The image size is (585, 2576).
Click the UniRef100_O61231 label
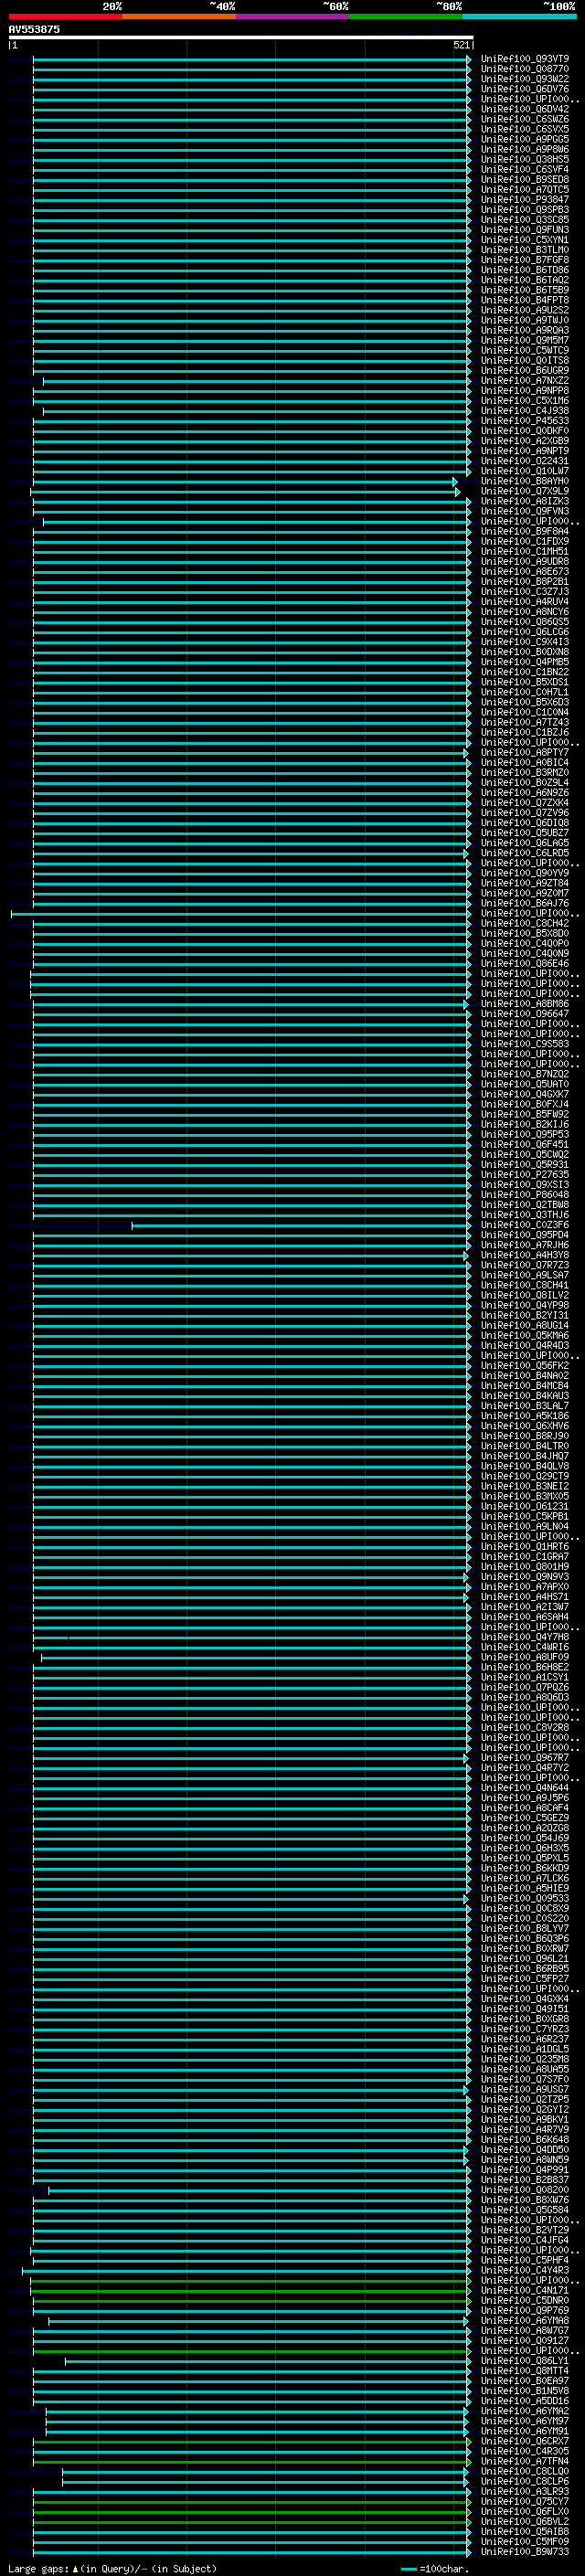tap(525, 1506)
